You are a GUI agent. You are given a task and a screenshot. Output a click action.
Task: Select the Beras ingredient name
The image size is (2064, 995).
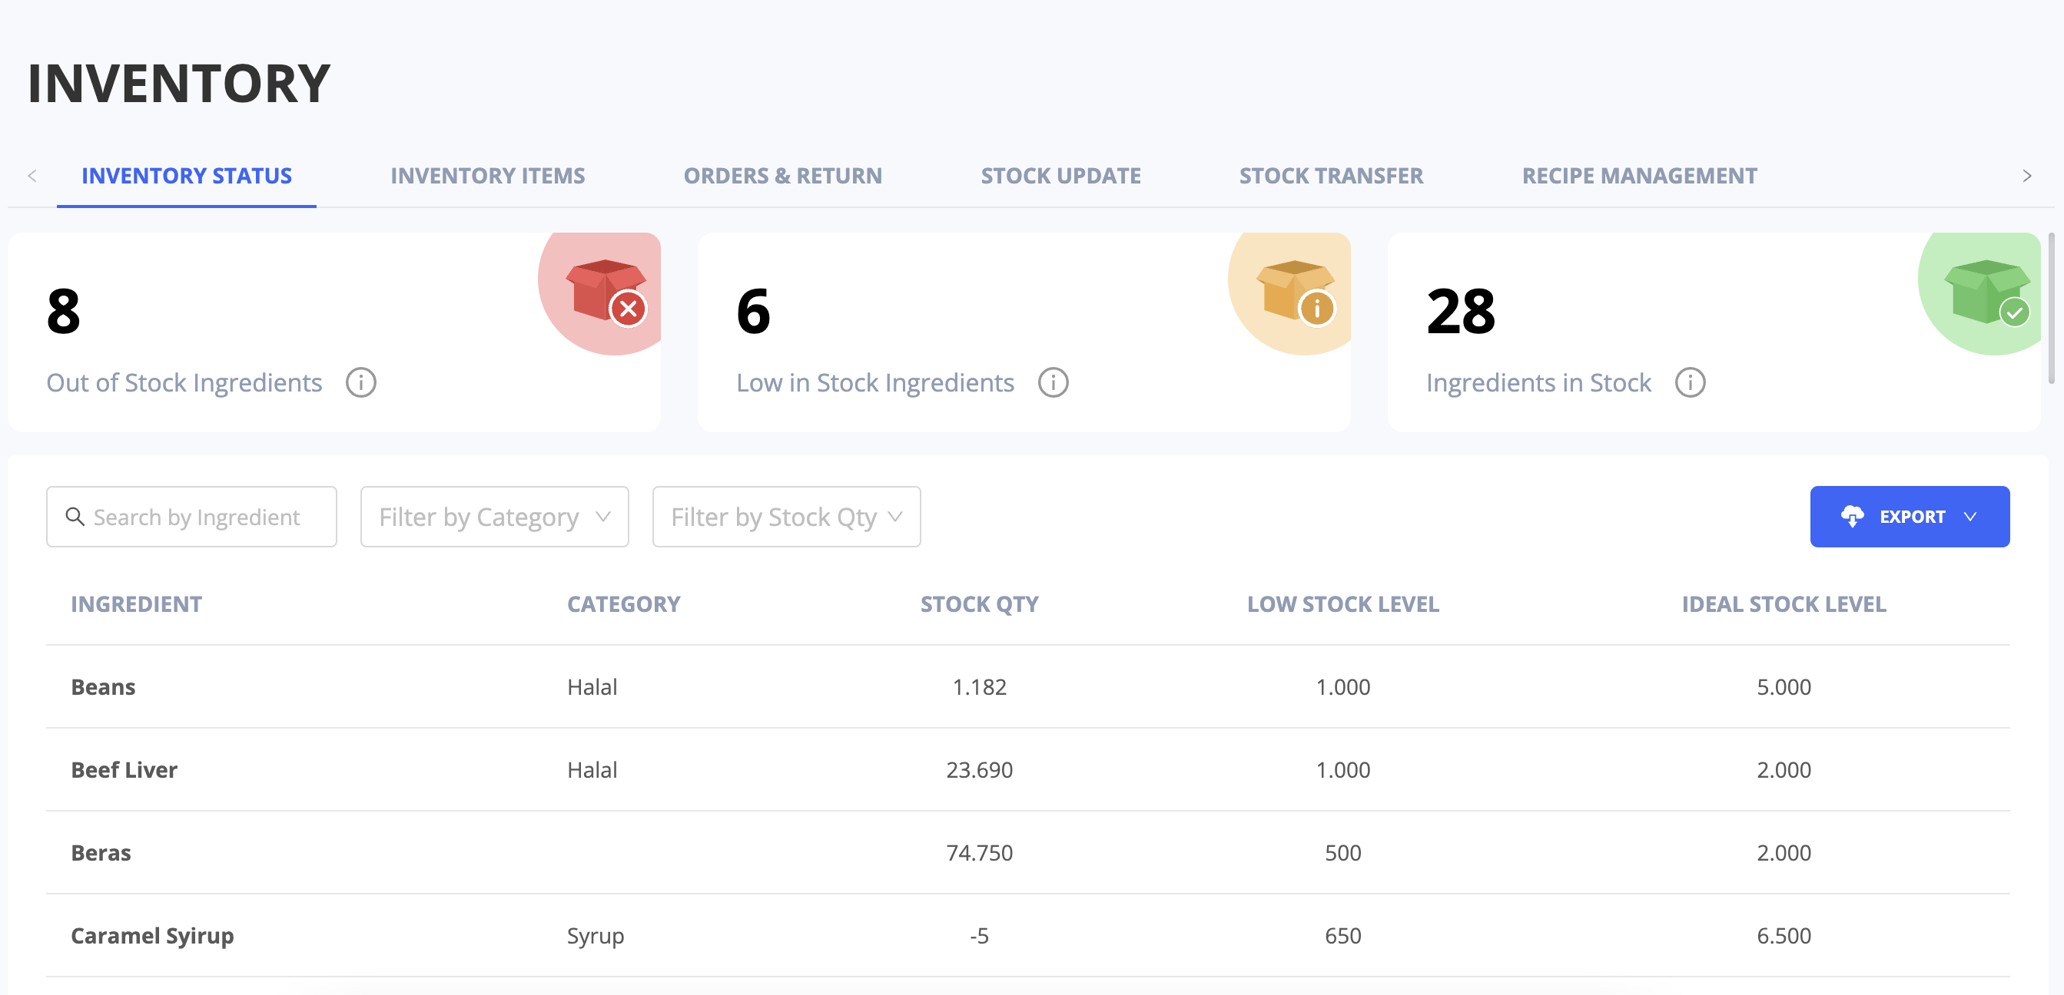101,853
